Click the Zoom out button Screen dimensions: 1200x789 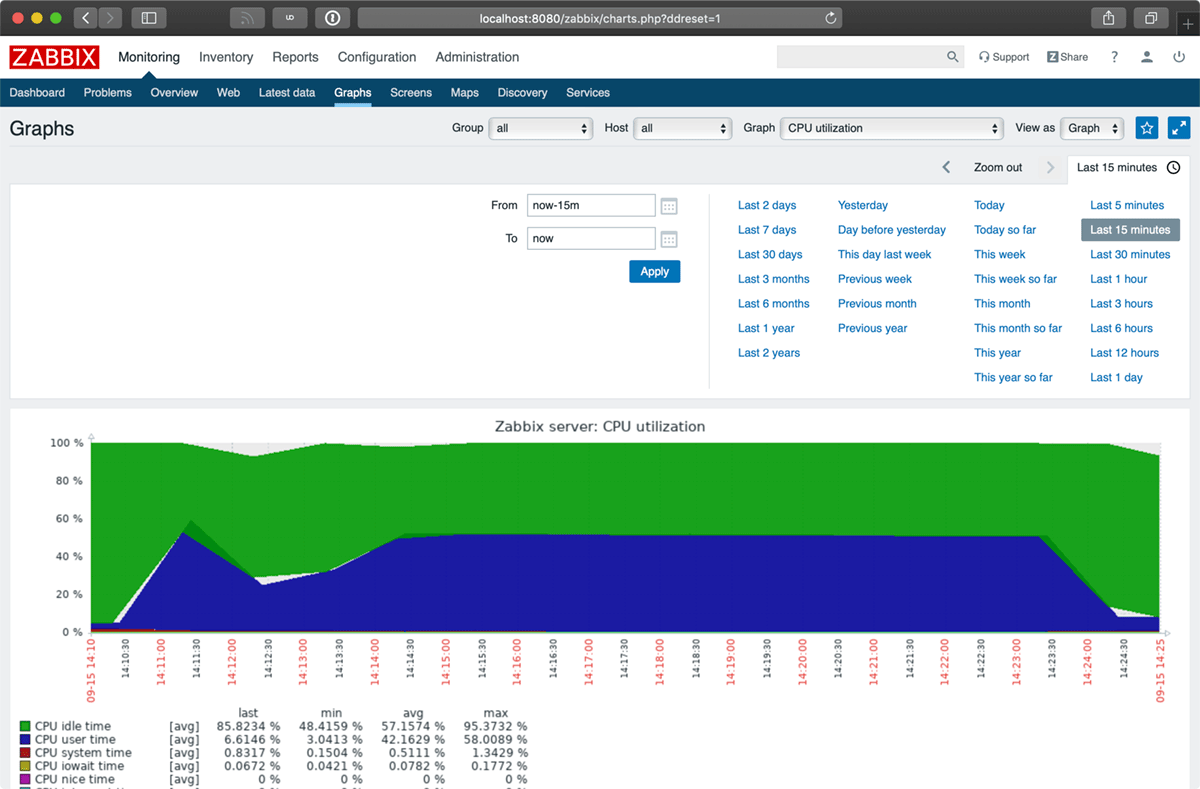click(998, 168)
